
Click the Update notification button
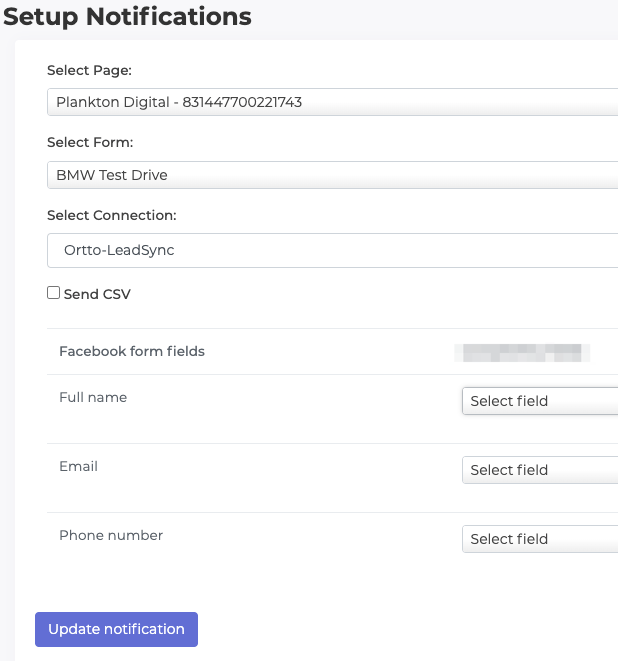pyautogui.click(x=116, y=629)
